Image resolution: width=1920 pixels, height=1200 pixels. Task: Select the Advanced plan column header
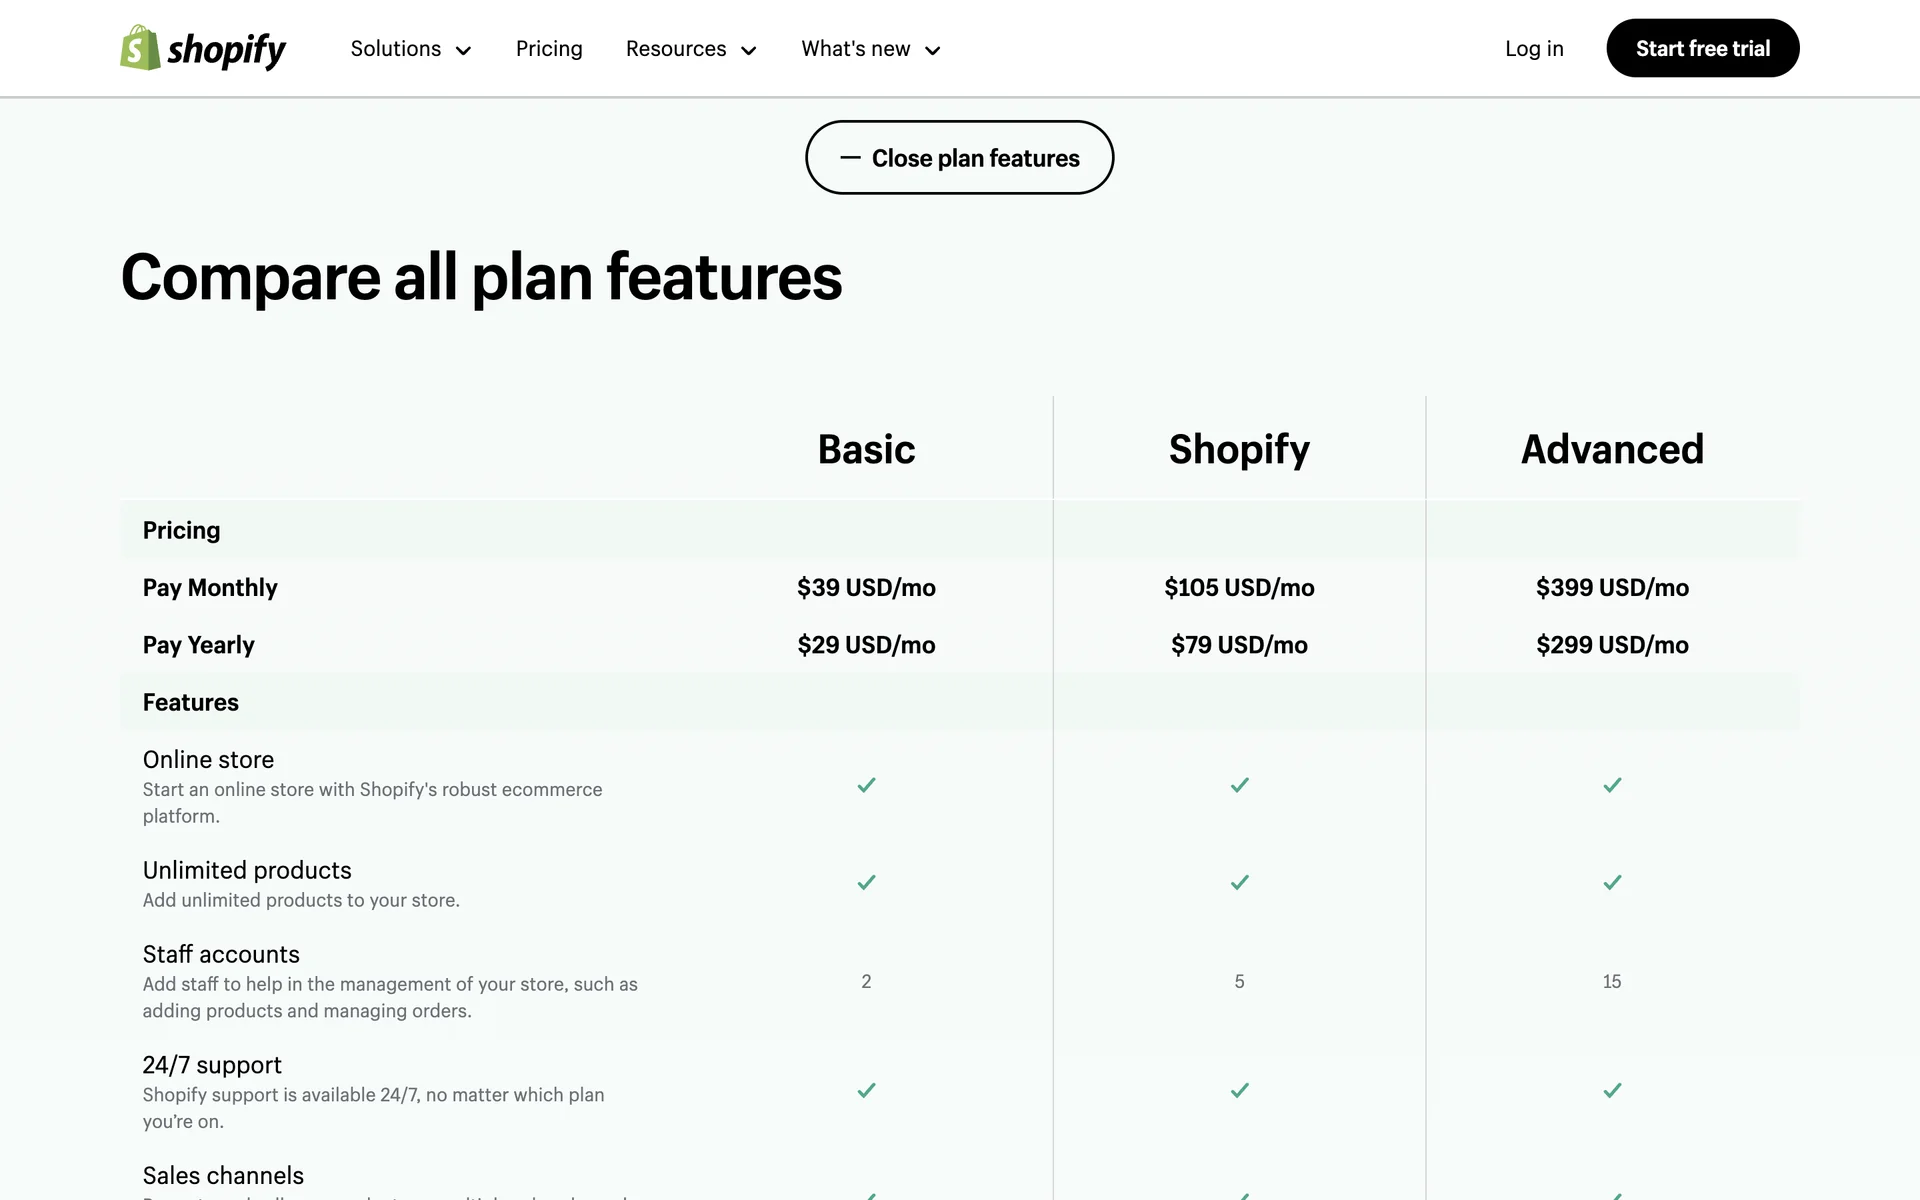1612,450
